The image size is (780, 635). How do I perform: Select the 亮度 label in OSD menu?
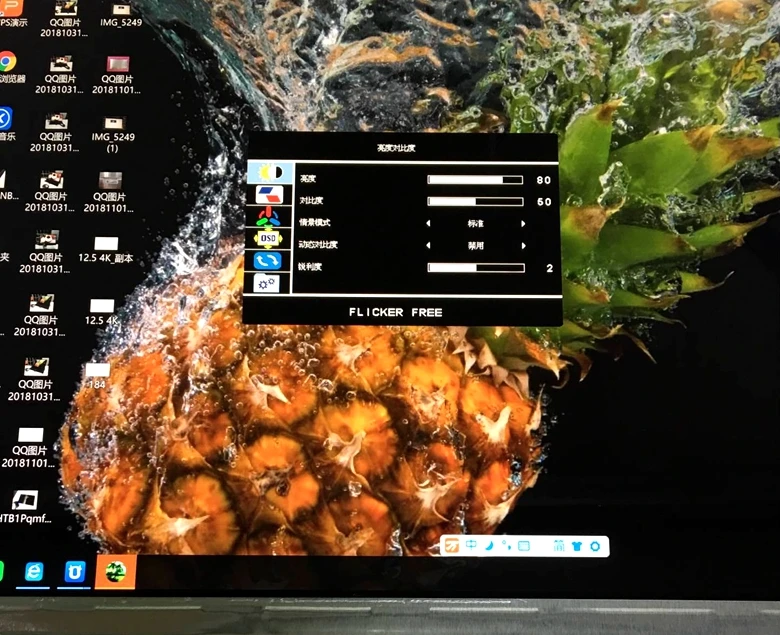coord(308,179)
